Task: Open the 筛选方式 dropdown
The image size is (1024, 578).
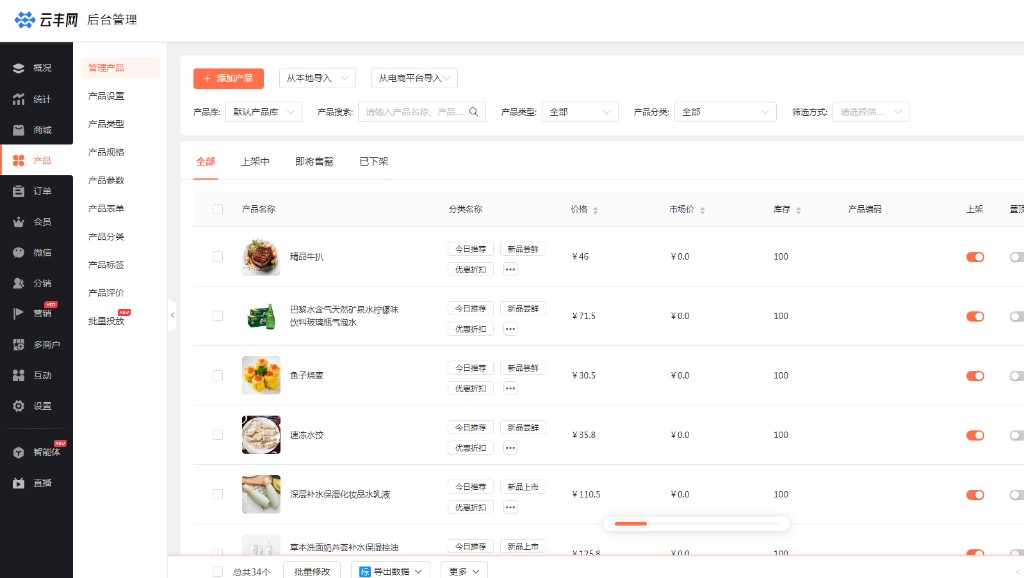Action: (x=871, y=112)
